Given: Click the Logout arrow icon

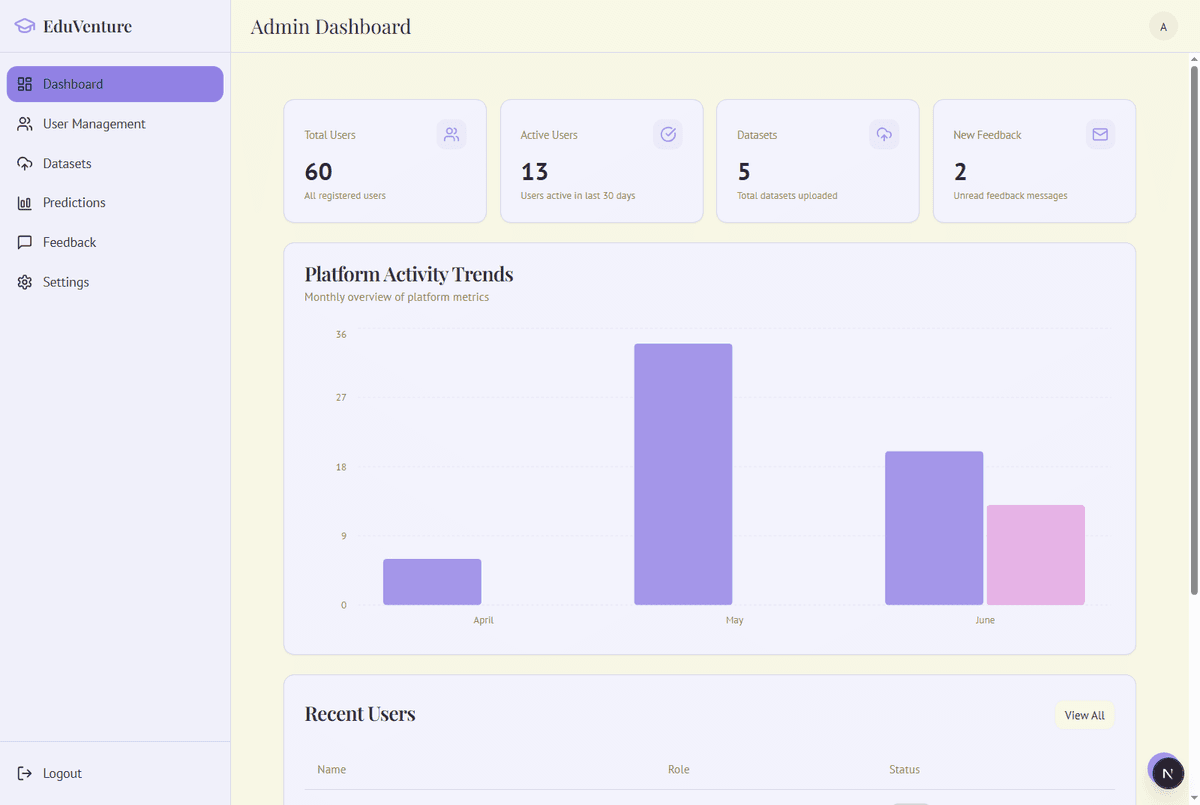Looking at the screenshot, I should coord(25,773).
